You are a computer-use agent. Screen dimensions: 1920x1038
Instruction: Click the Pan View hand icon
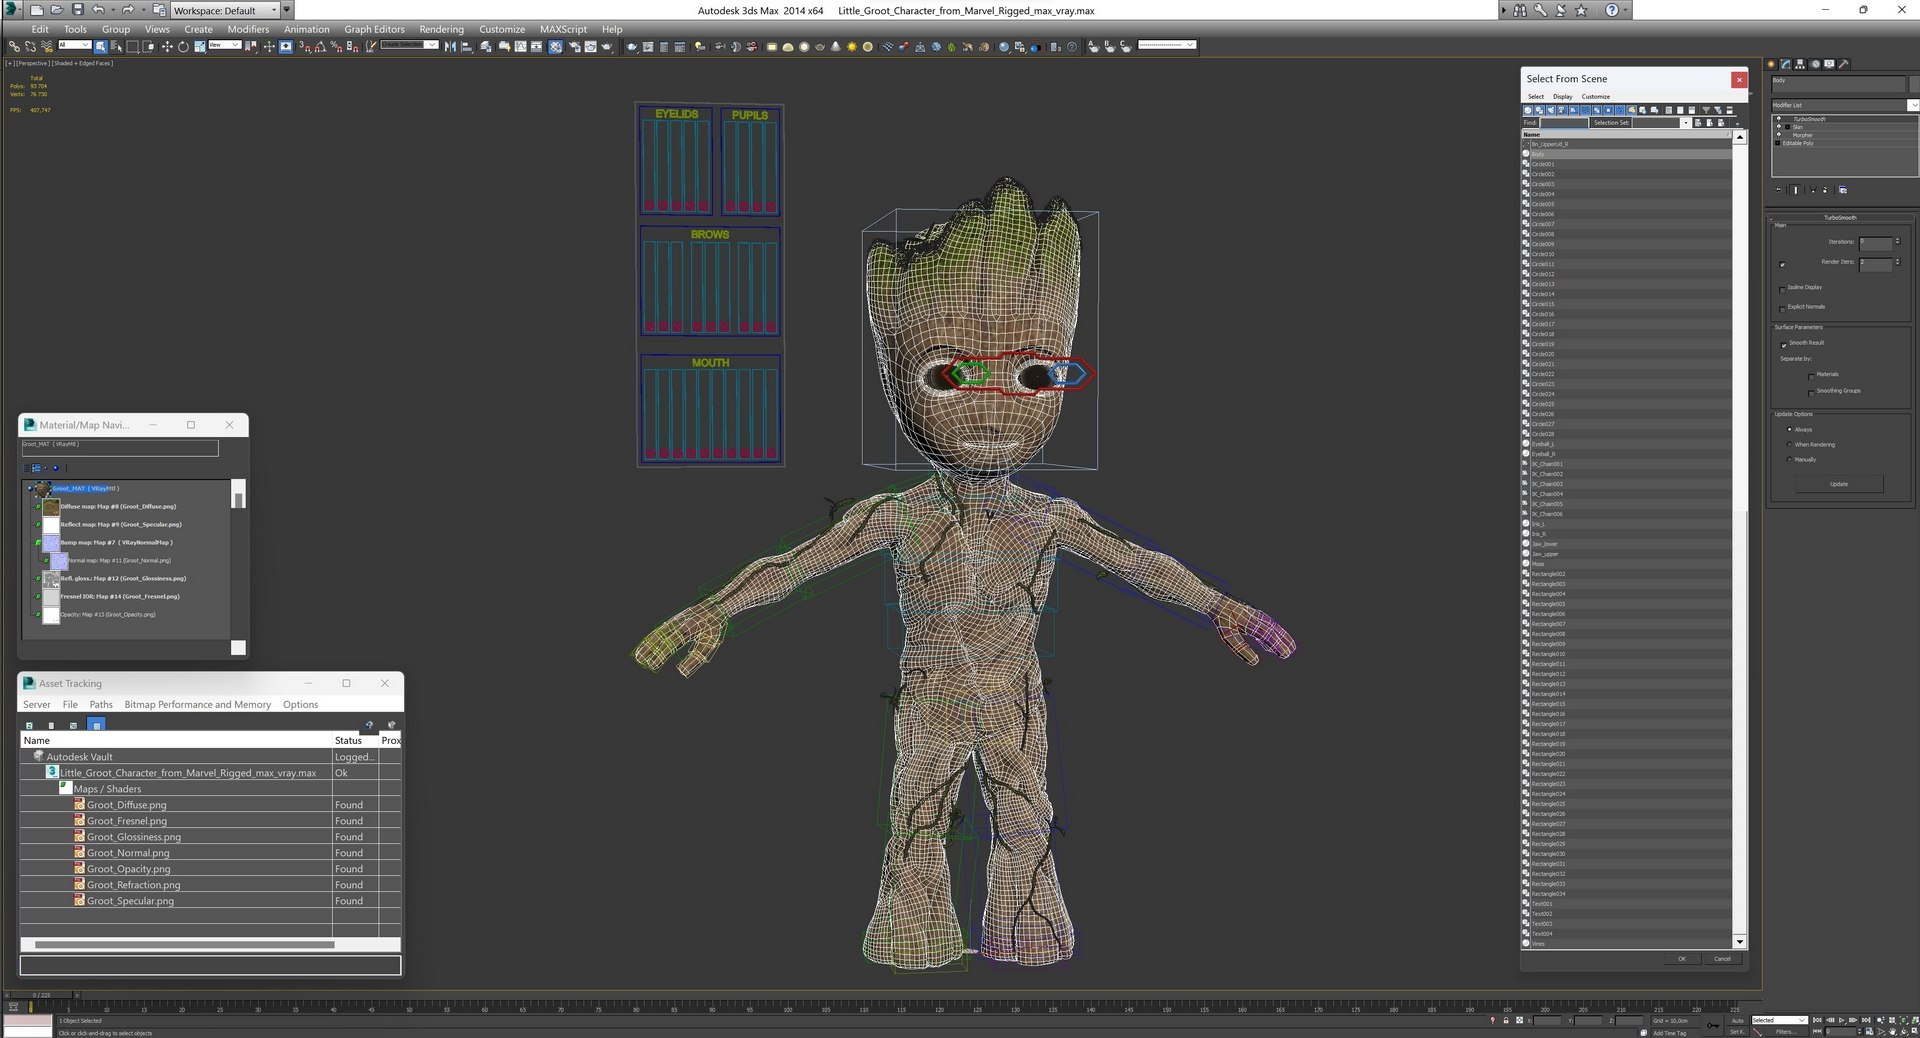(1892, 1032)
